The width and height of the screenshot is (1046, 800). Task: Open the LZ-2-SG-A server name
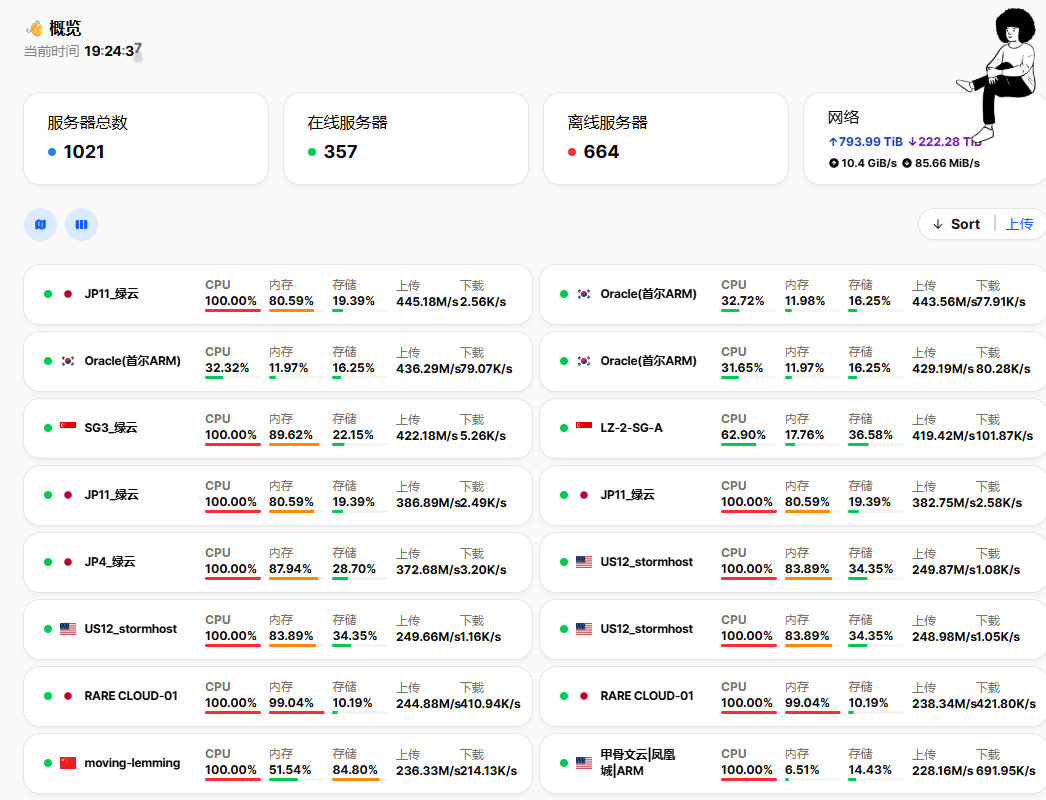(x=631, y=428)
